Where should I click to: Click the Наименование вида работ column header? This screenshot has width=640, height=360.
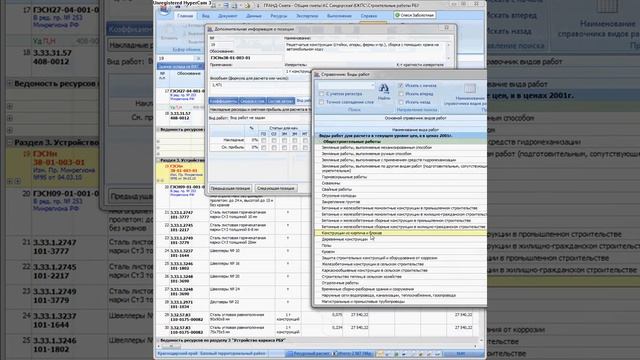click(415, 129)
